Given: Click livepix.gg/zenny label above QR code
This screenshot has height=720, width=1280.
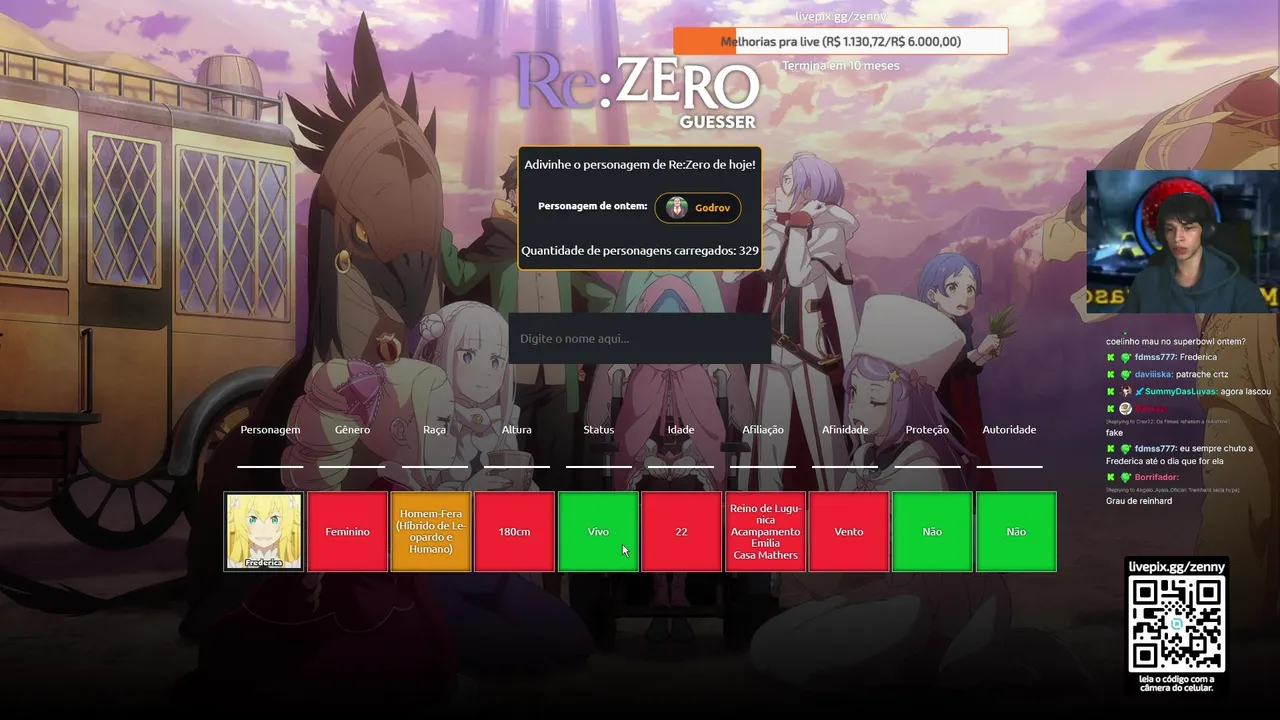Looking at the screenshot, I should 1176,567.
